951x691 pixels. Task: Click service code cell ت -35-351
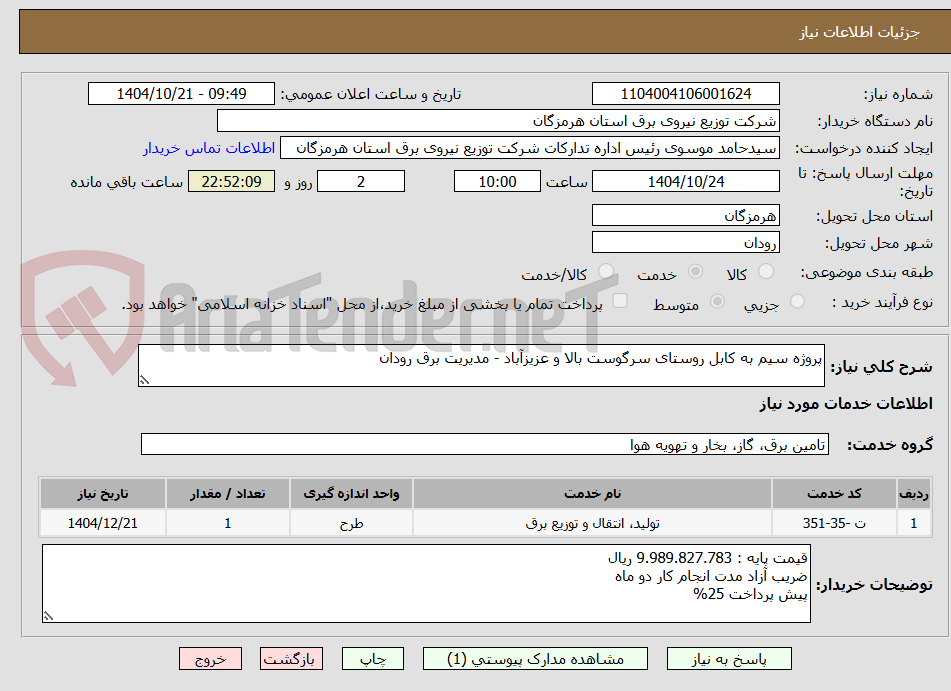[834, 523]
